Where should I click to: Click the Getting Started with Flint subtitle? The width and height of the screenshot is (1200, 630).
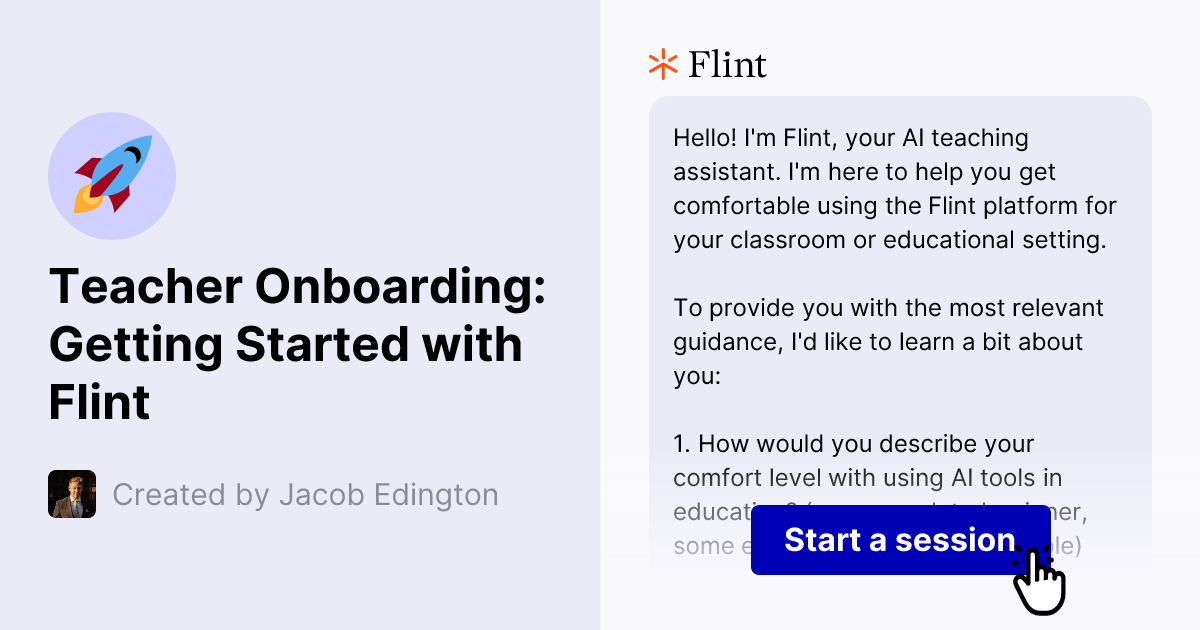click(285, 344)
